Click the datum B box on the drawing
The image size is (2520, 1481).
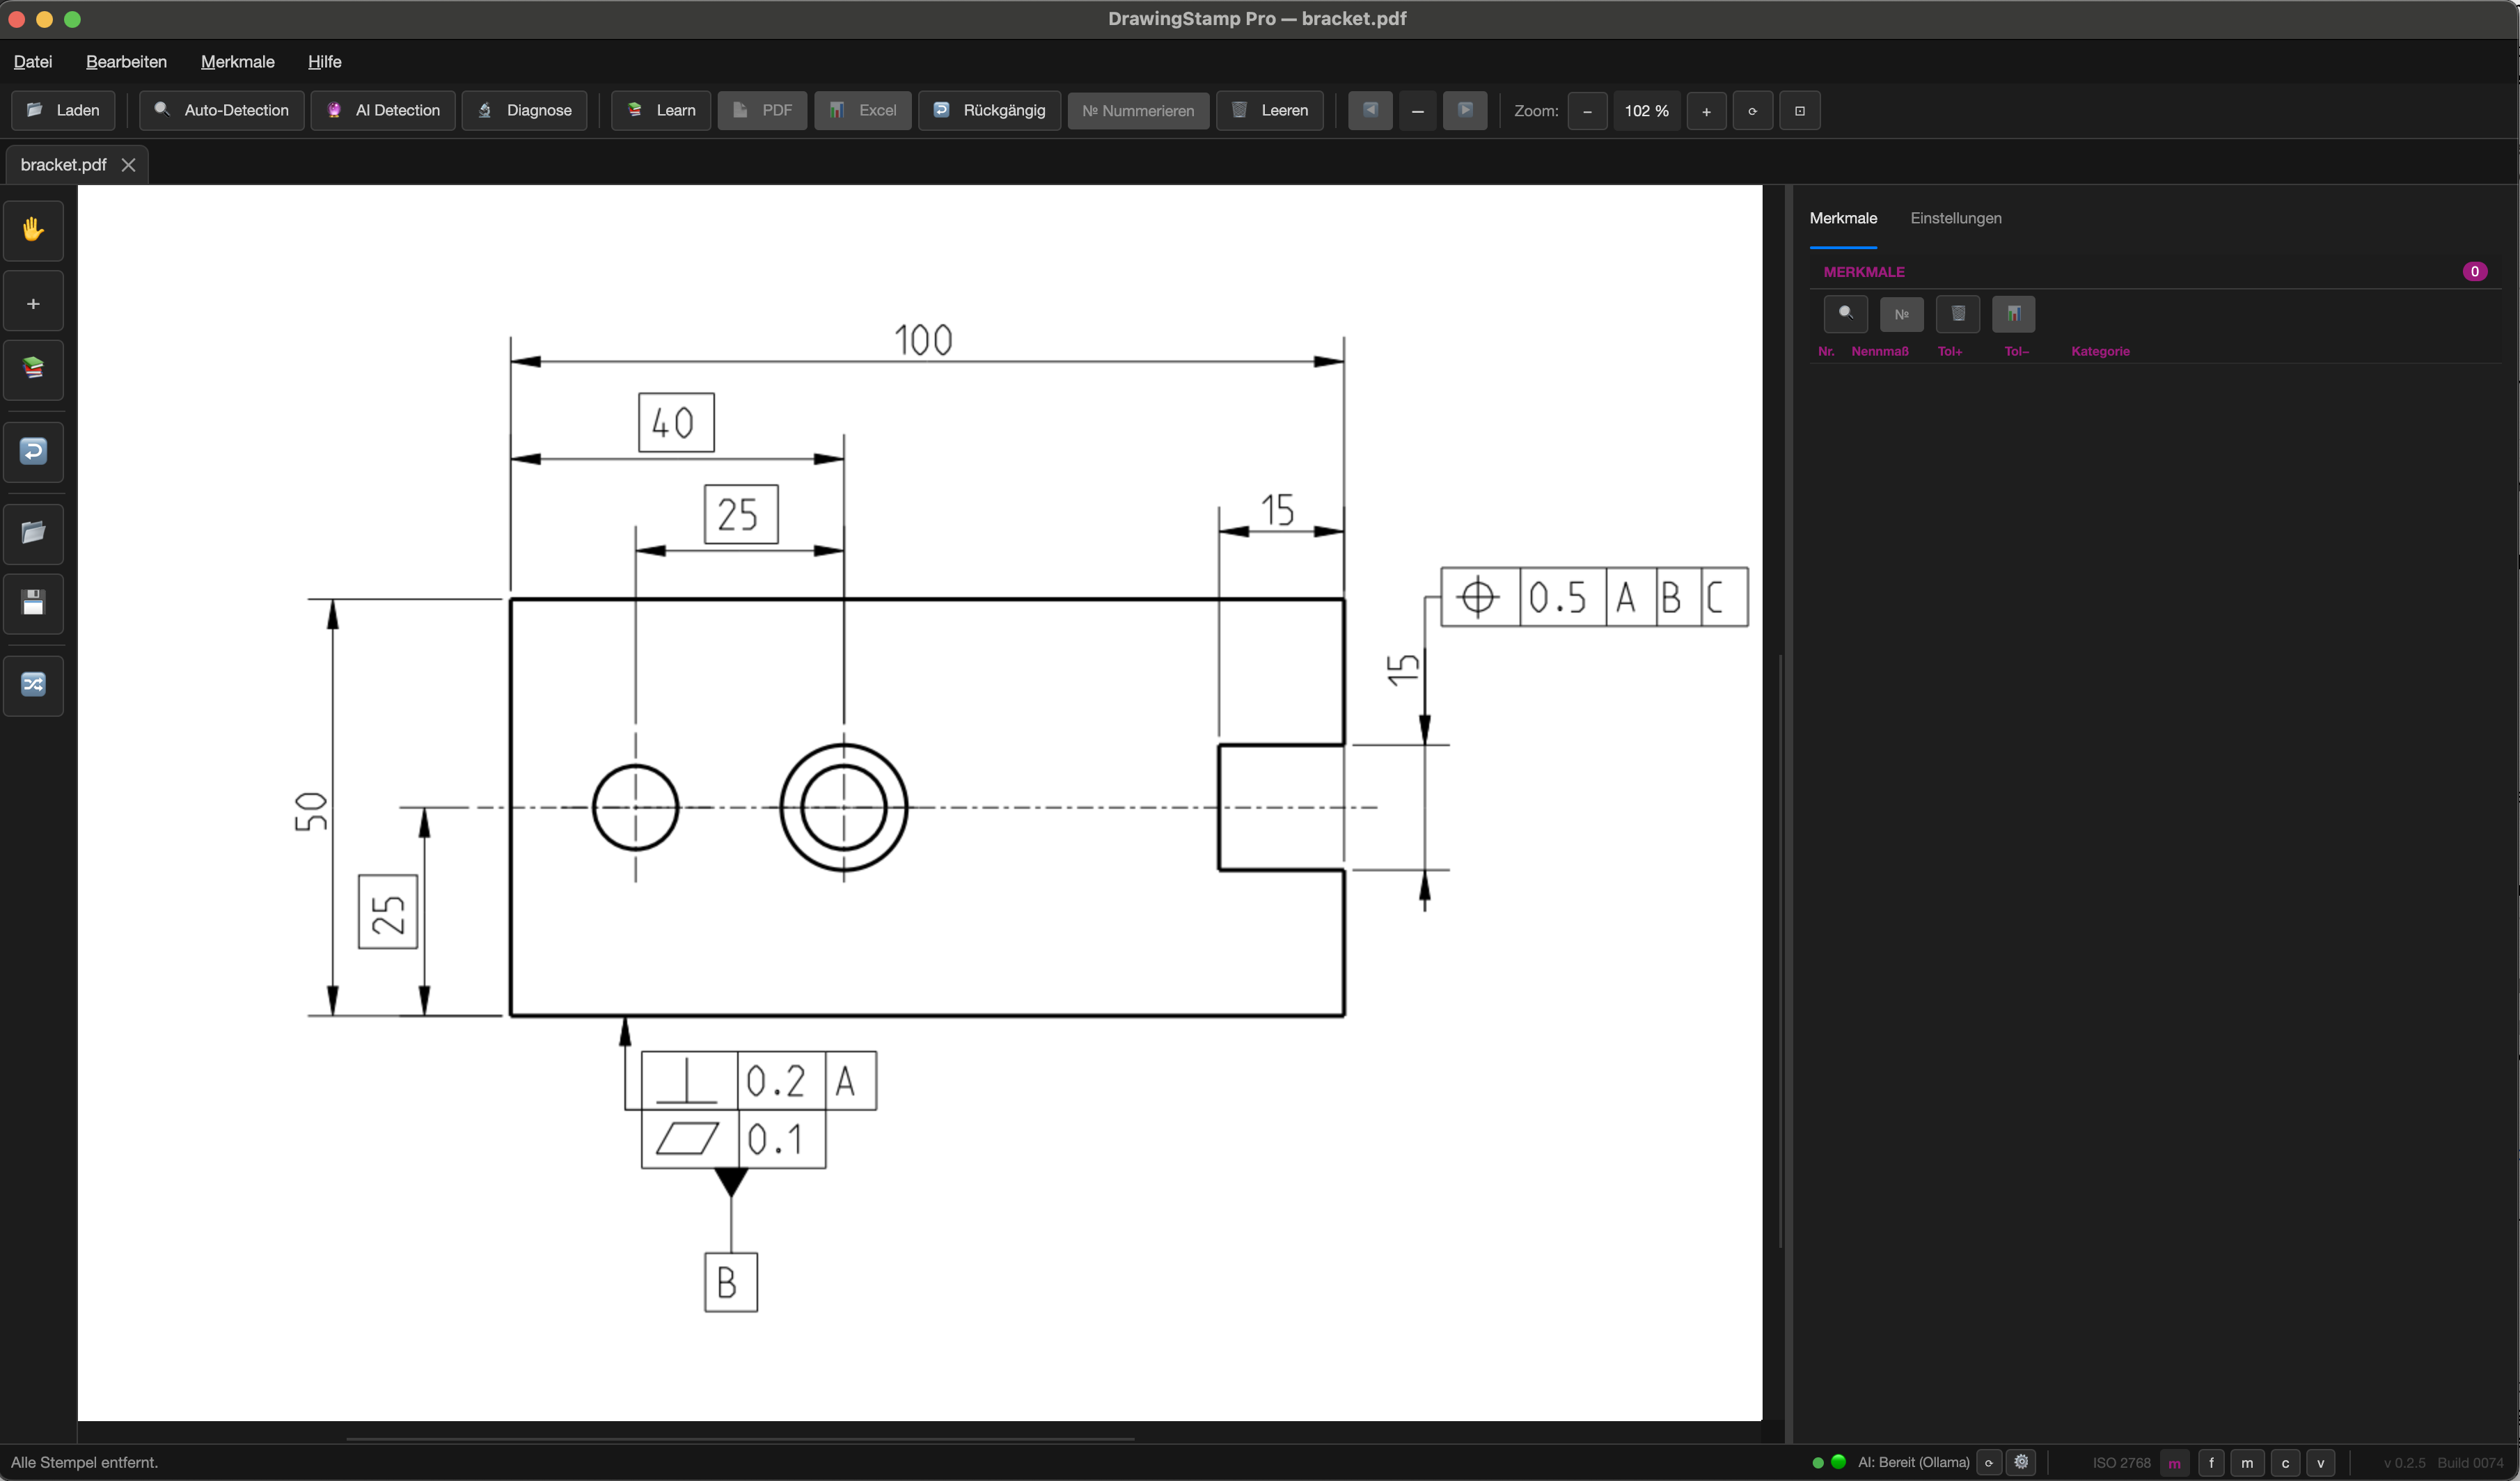[731, 1282]
